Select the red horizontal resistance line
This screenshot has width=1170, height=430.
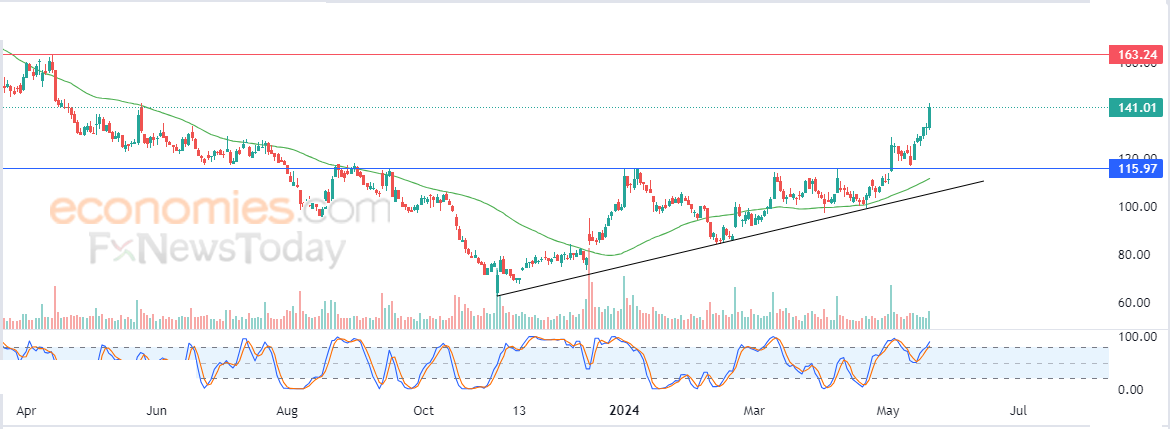click(555, 54)
